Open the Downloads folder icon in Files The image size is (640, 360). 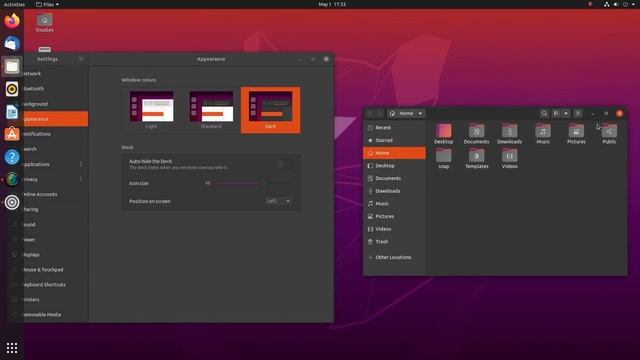[509, 134]
